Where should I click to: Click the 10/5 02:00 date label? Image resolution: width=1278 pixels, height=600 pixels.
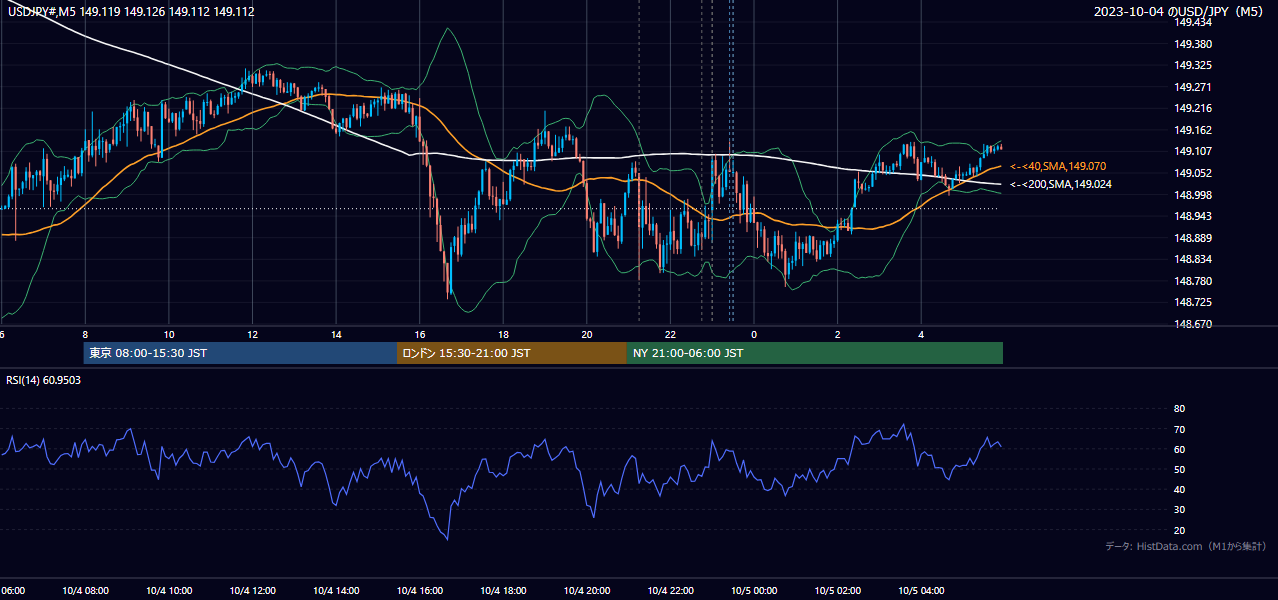(x=838, y=591)
